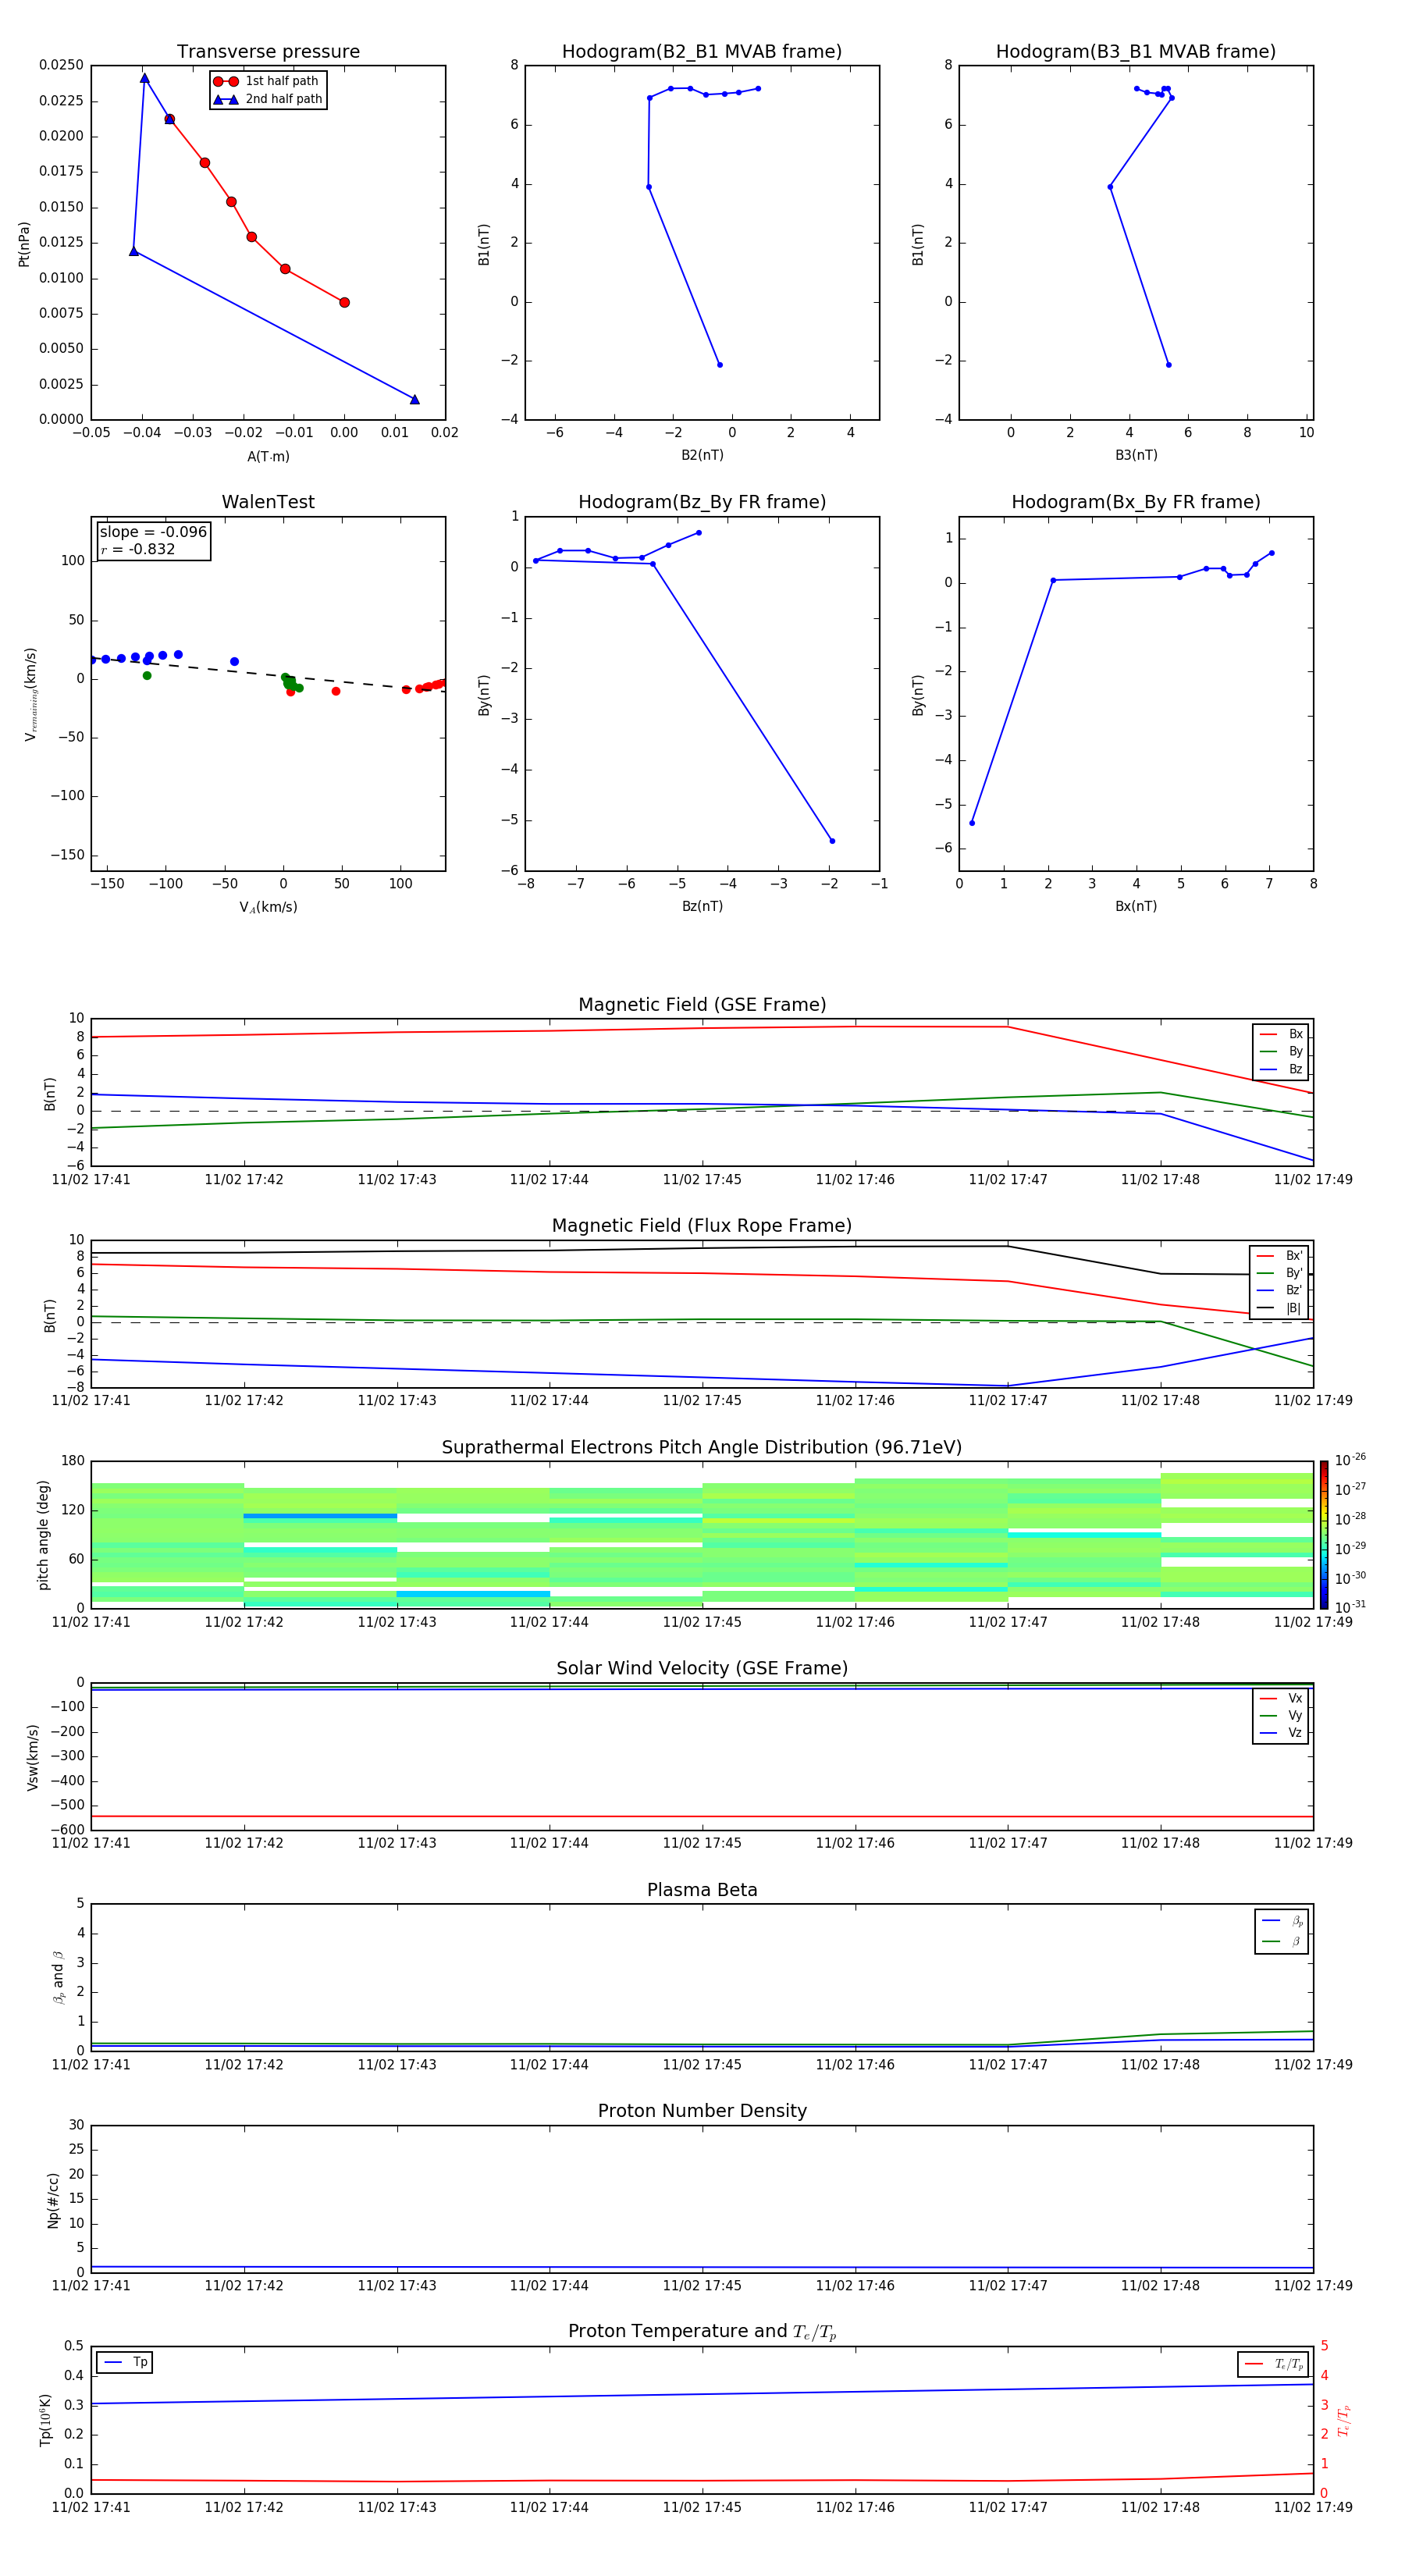Click the βp legend entry in Plasma Beta

pyautogui.click(x=1282, y=1921)
